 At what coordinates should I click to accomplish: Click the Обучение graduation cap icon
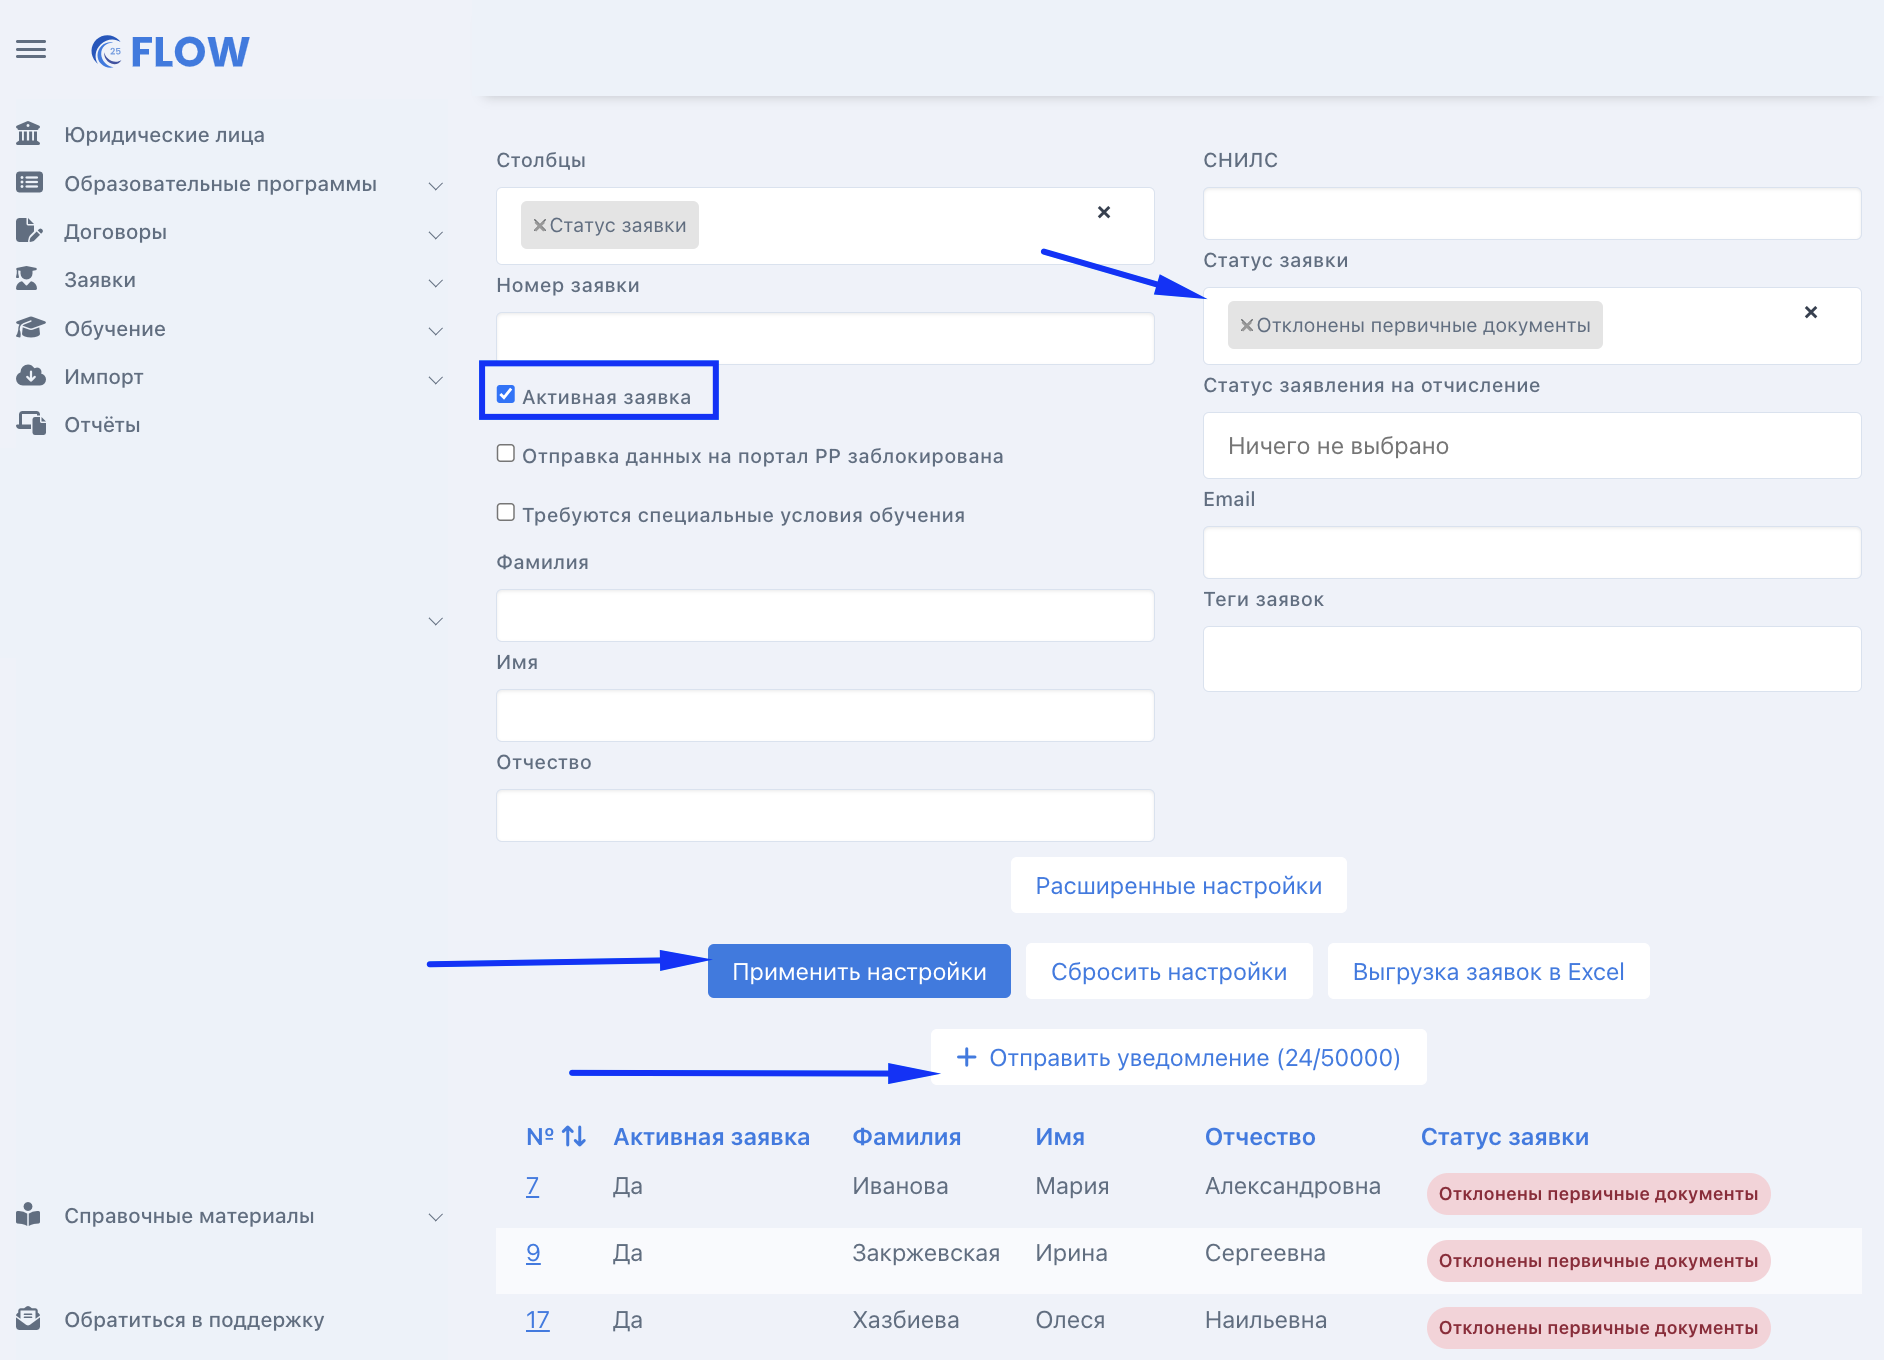click(x=30, y=328)
